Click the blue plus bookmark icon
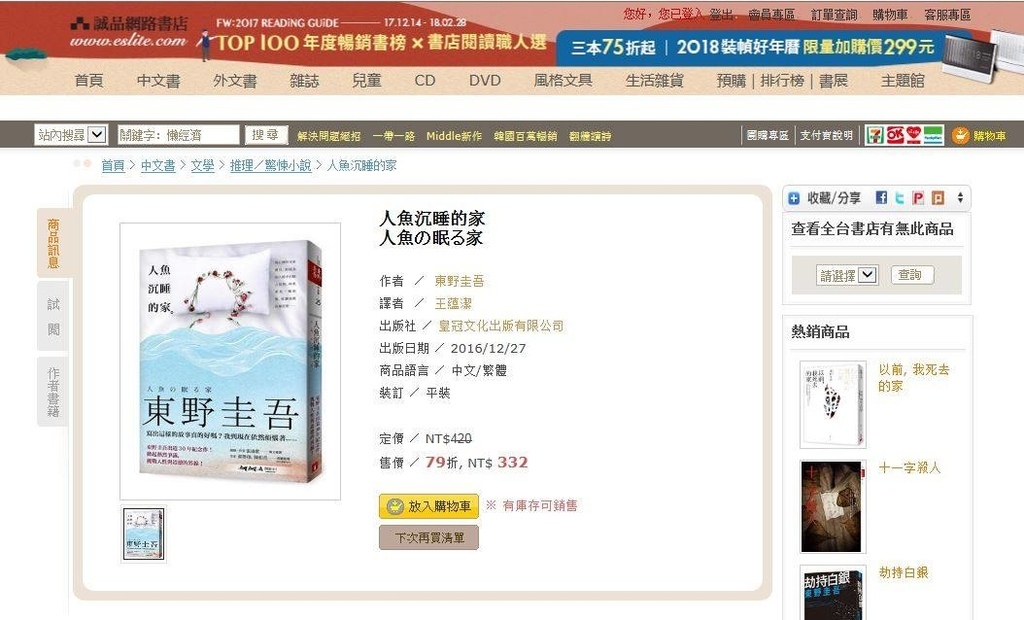The height and width of the screenshot is (620, 1024). (793, 199)
